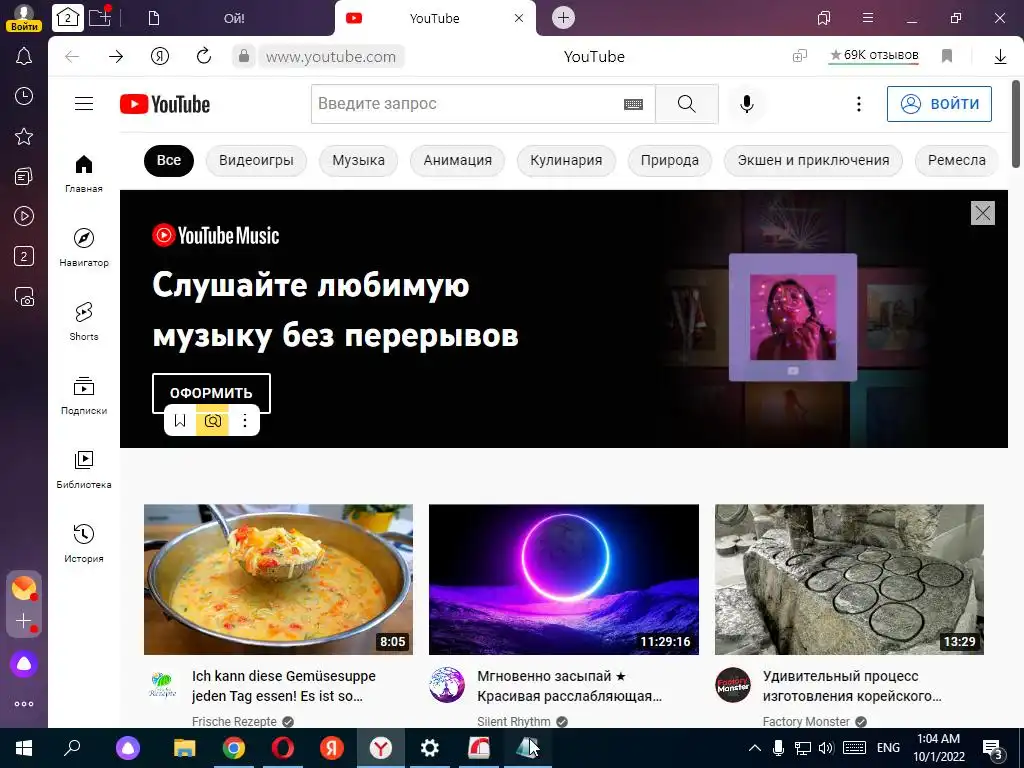Open Навигатор in YouTube sidebar

click(84, 248)
